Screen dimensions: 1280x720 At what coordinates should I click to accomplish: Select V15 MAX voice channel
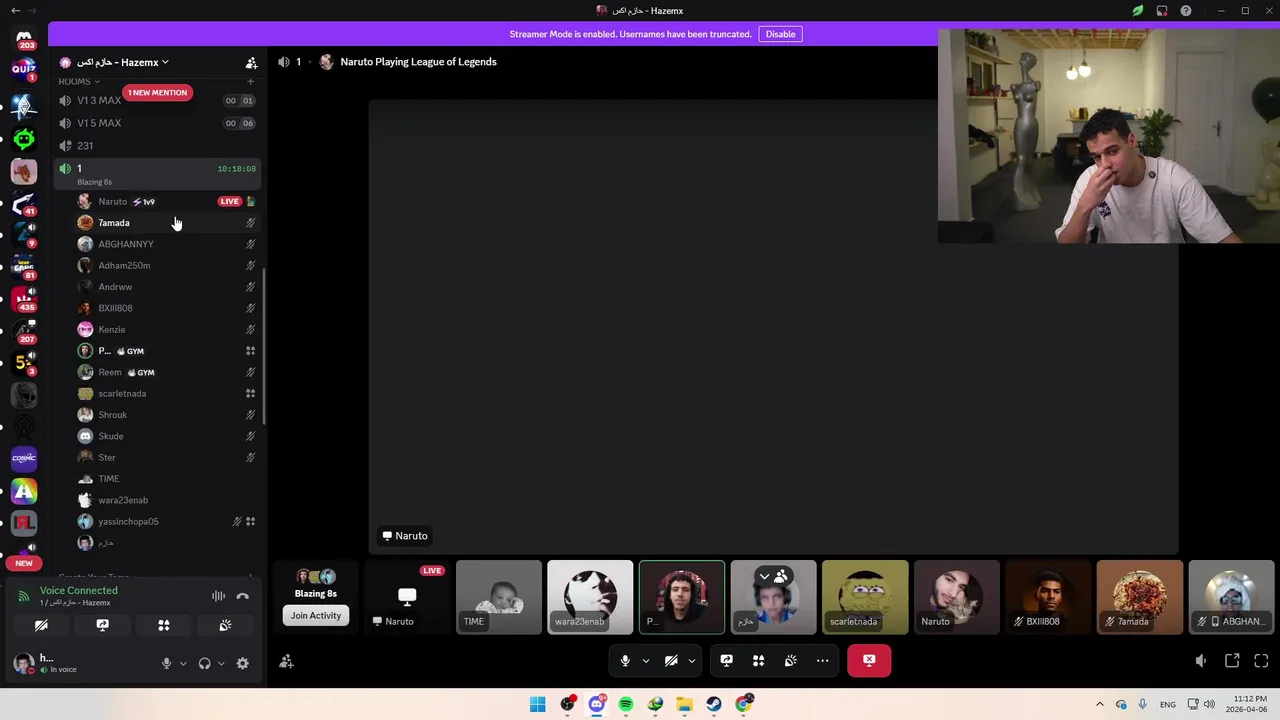coord(157,123)
